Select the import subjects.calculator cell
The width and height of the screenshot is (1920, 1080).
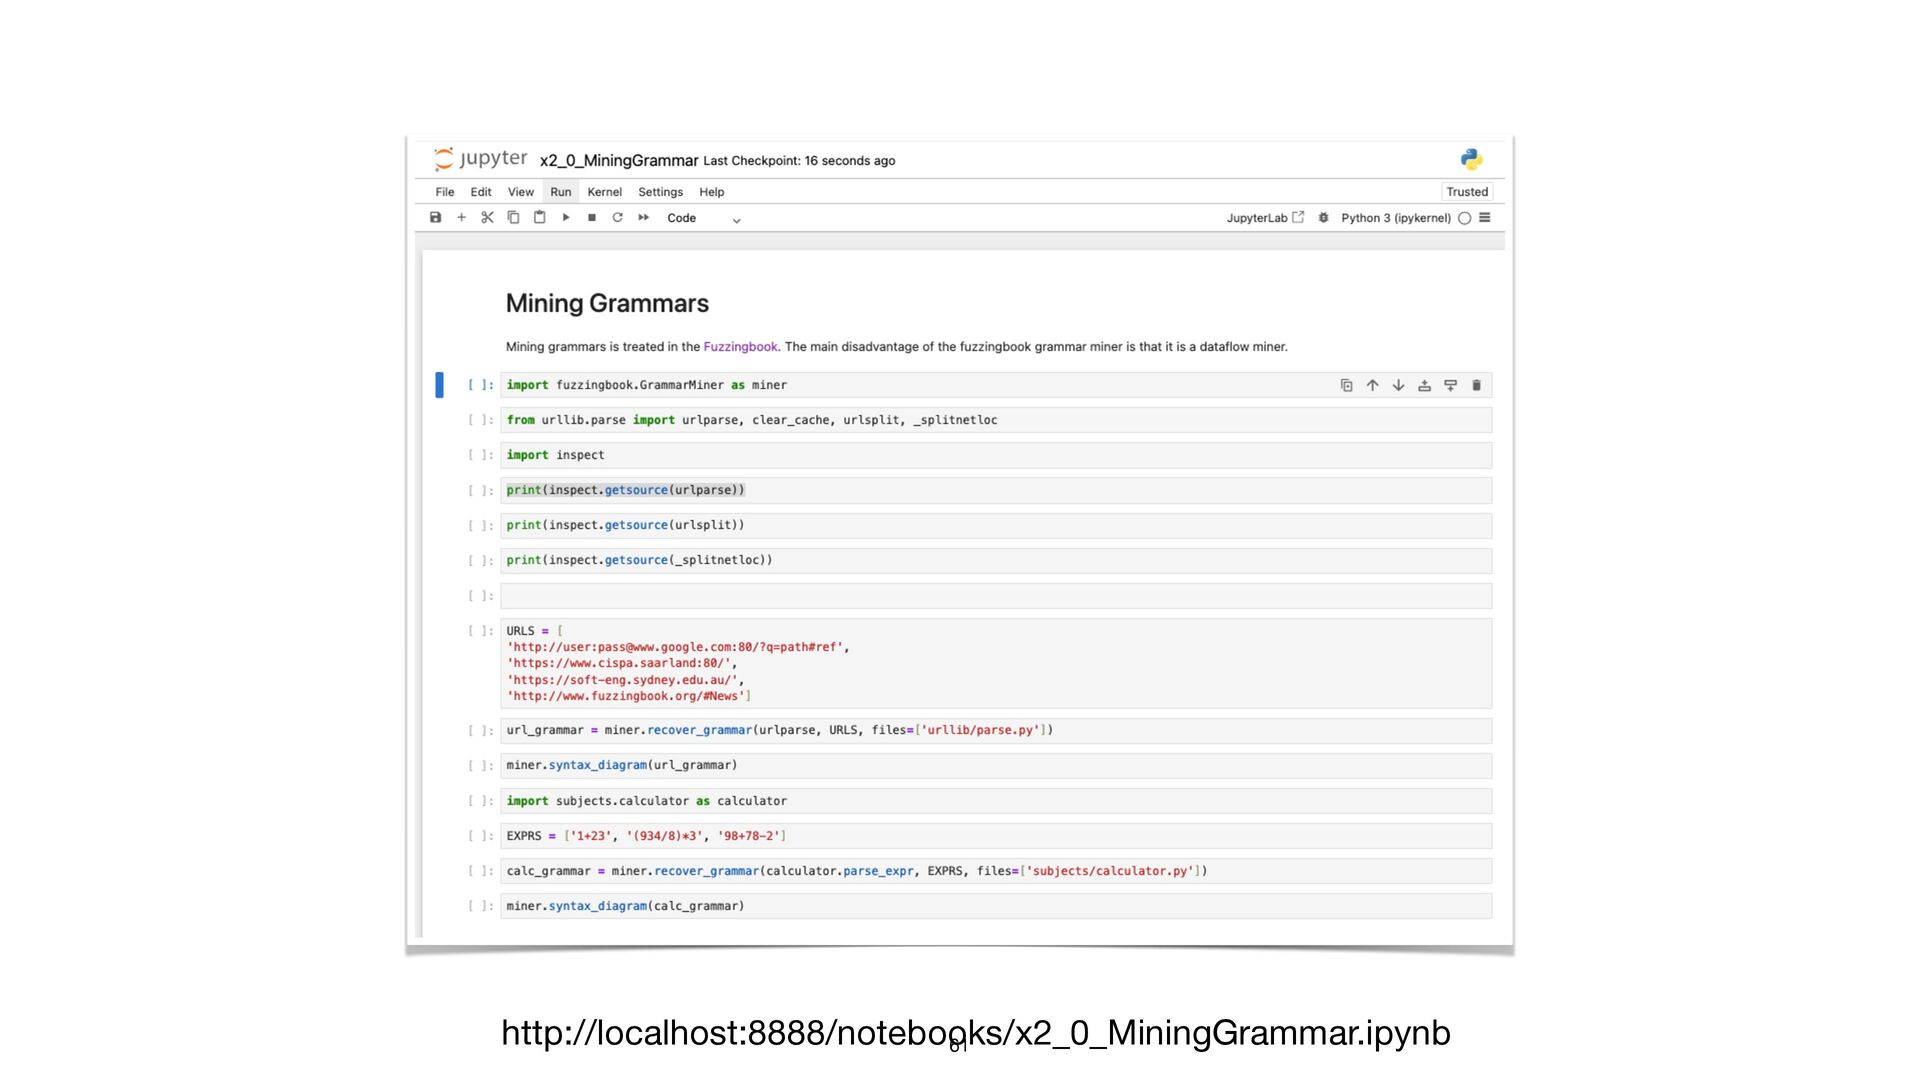(996, 801)
